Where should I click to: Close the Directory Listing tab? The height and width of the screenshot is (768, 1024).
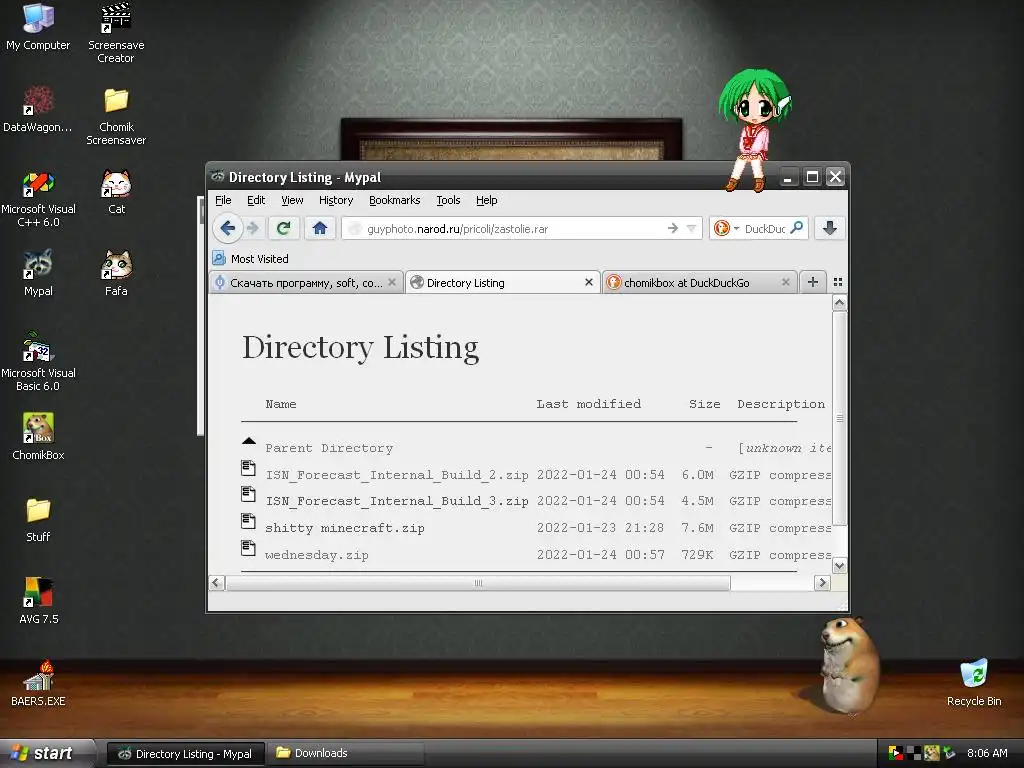(588, 282)
